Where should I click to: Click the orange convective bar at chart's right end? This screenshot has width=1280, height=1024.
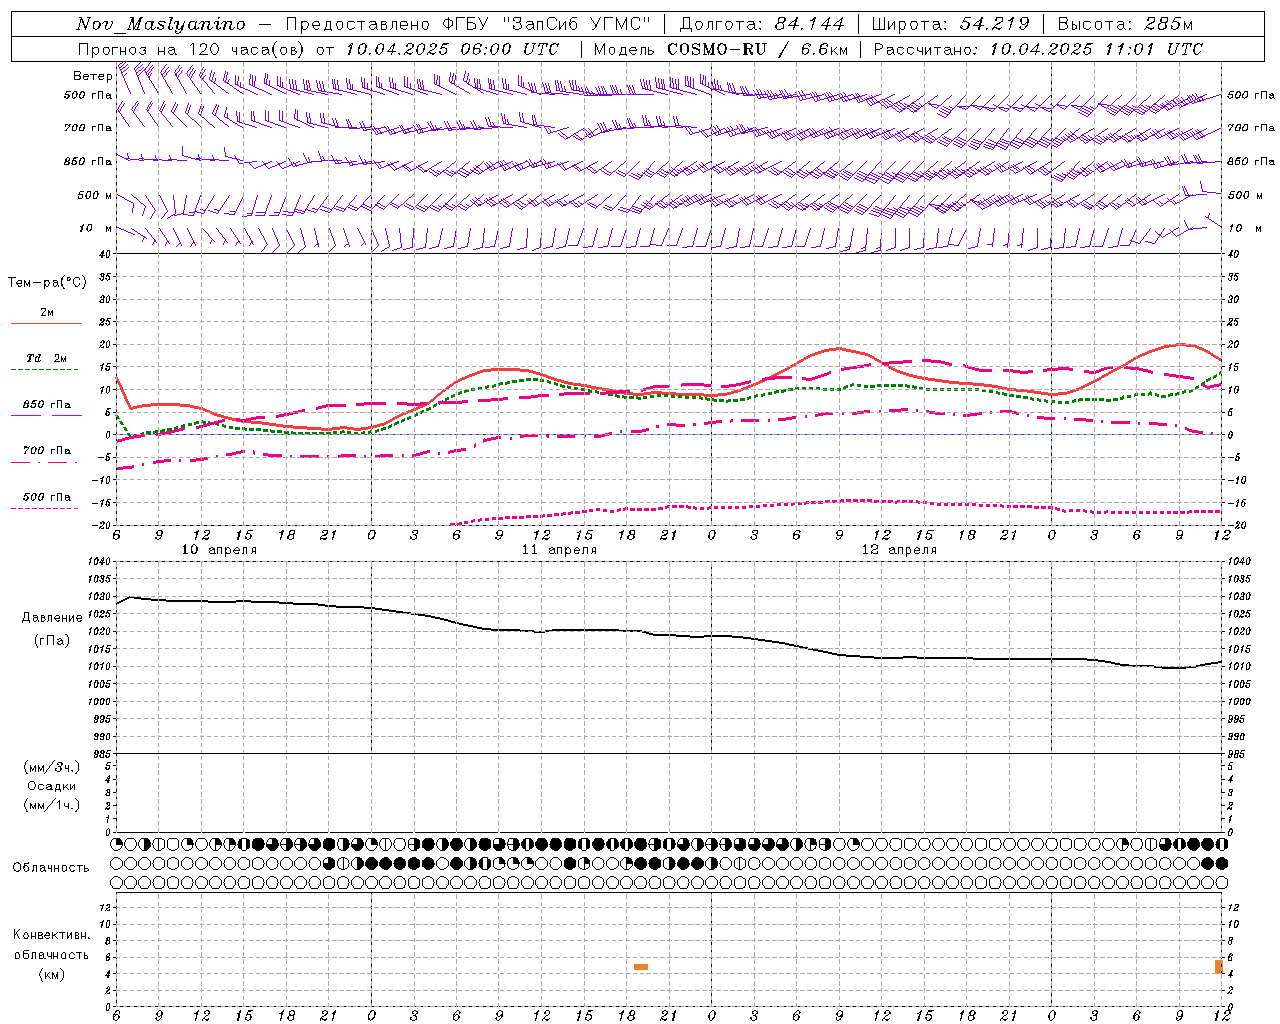pos(1219,966)
